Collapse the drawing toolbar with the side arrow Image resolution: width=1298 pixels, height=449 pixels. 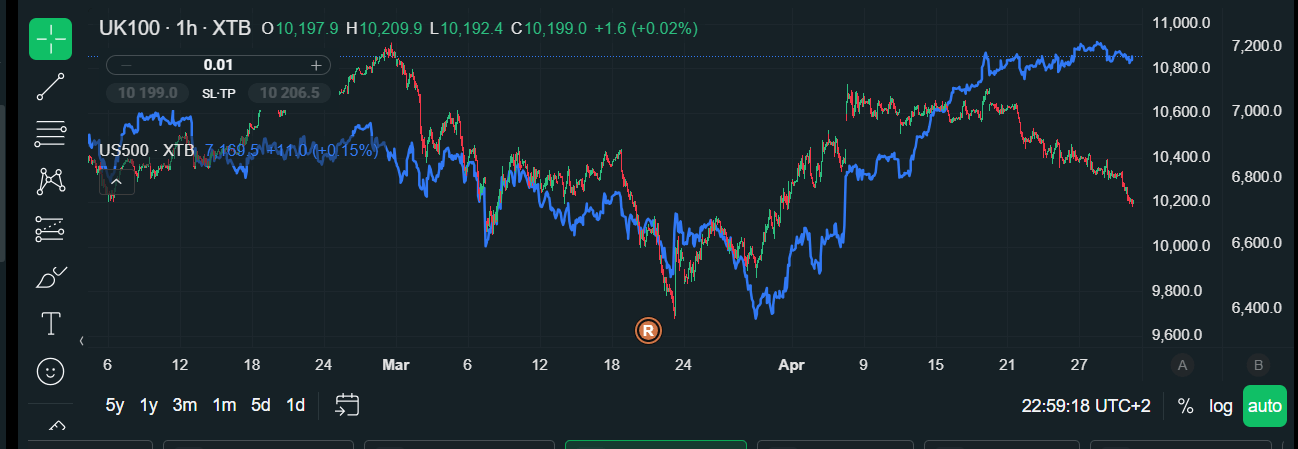(x=82, y=340)
